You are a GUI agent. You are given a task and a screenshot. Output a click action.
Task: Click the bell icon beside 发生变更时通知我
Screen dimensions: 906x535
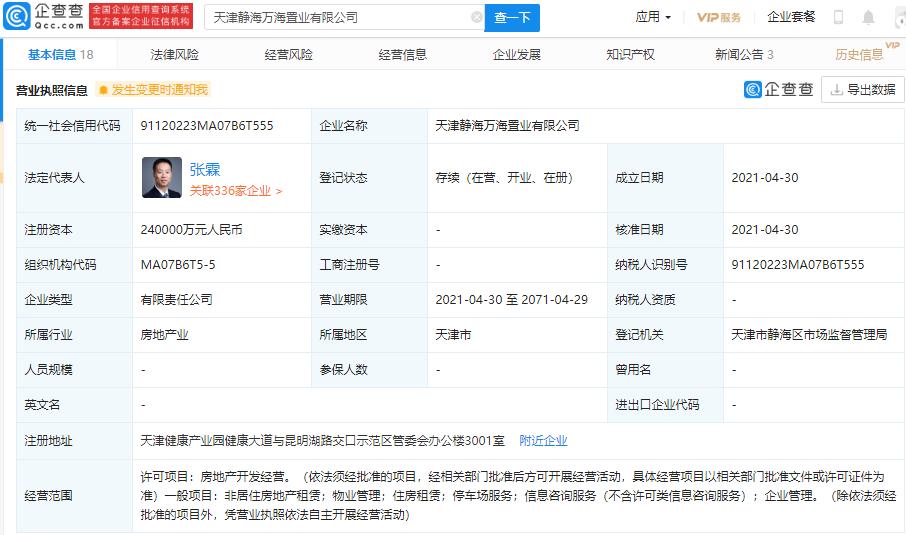pos(103,90)
